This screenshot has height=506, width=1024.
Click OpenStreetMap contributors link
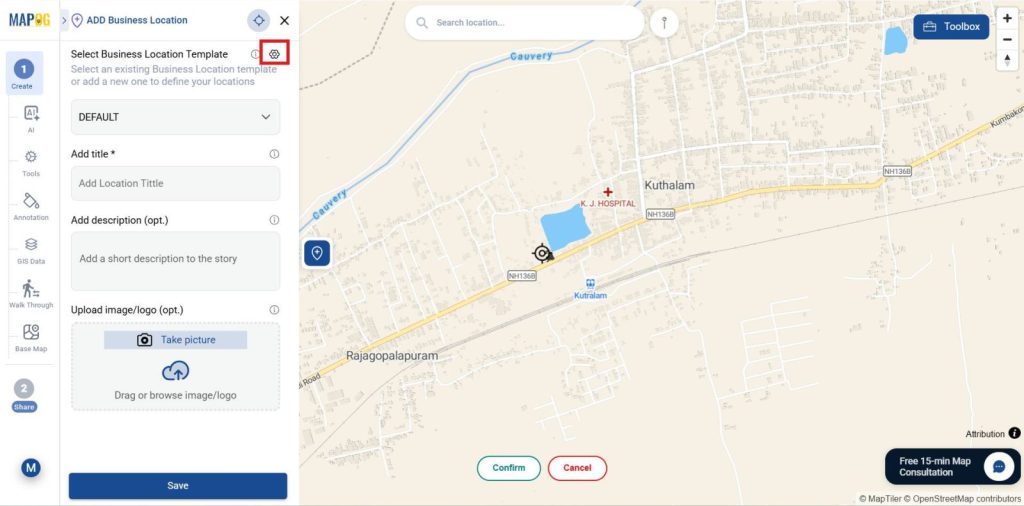coord(963,499)
